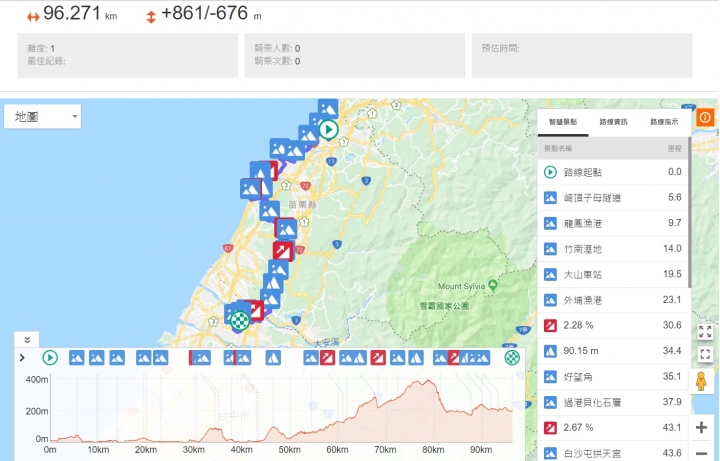Switch to the 智慧景點 tab
Image resolution: width=720 pixels, height=461 pixels.
click(563, 122)
